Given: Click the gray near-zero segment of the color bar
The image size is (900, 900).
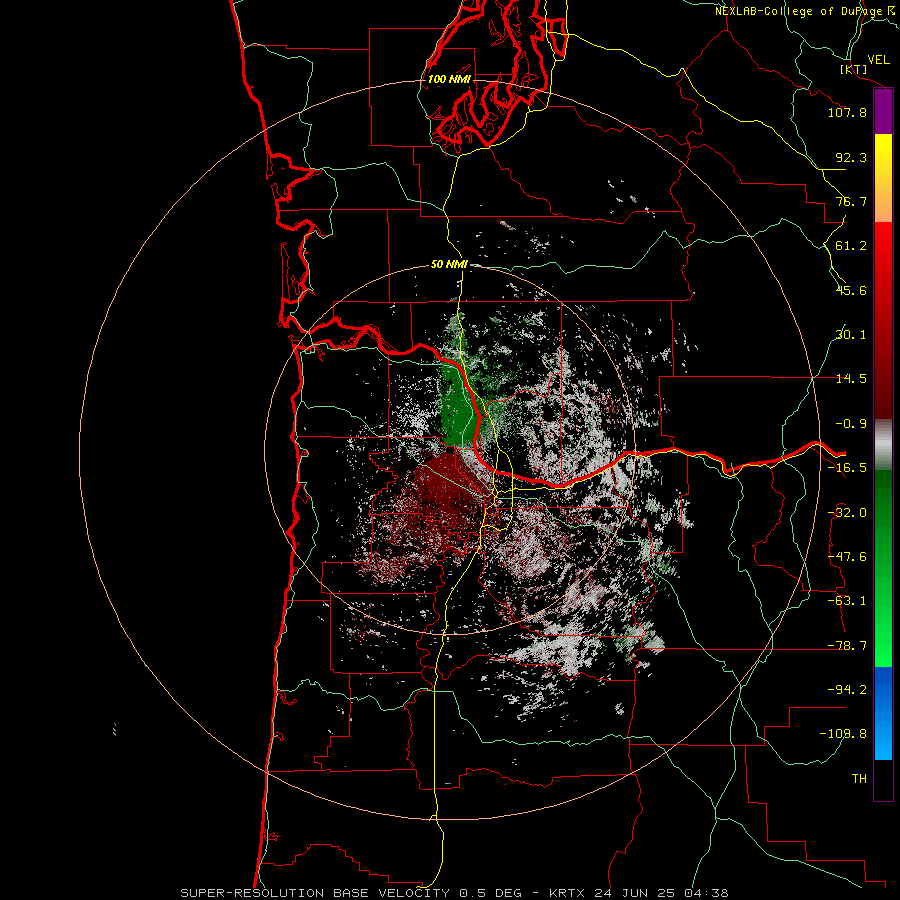Looking at the screenshot, I should tap(883, 444).
